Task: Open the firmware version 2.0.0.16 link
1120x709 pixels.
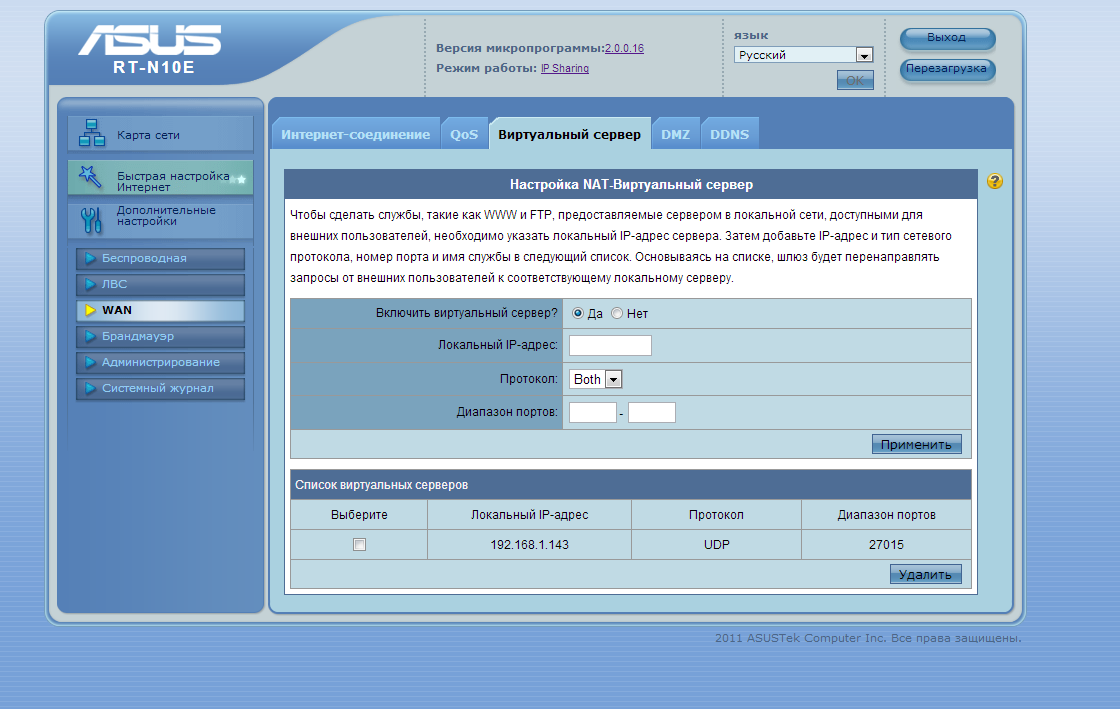Action: (x=624, y=49)
